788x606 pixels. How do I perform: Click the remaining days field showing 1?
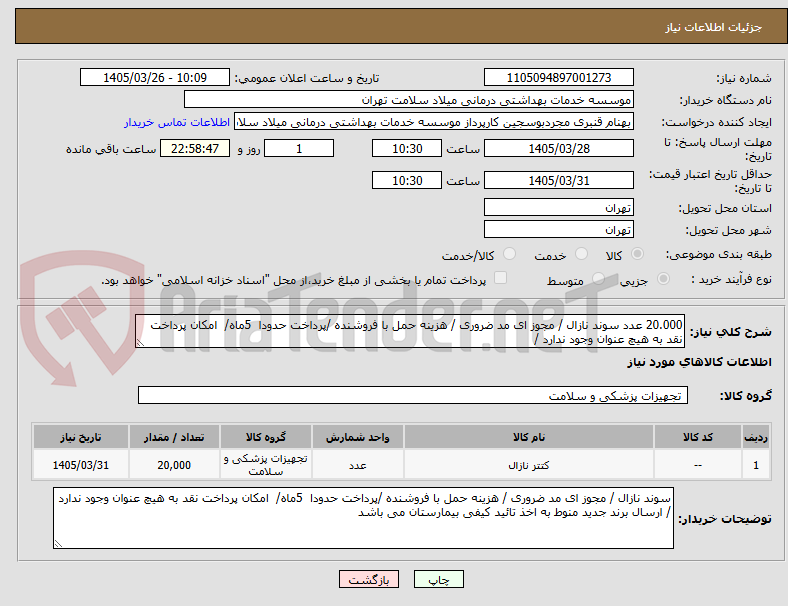point(299,149)
